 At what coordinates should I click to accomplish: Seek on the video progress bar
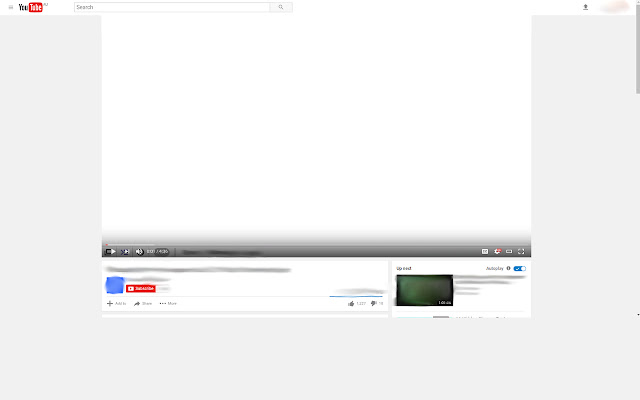[x=316, y=244]
